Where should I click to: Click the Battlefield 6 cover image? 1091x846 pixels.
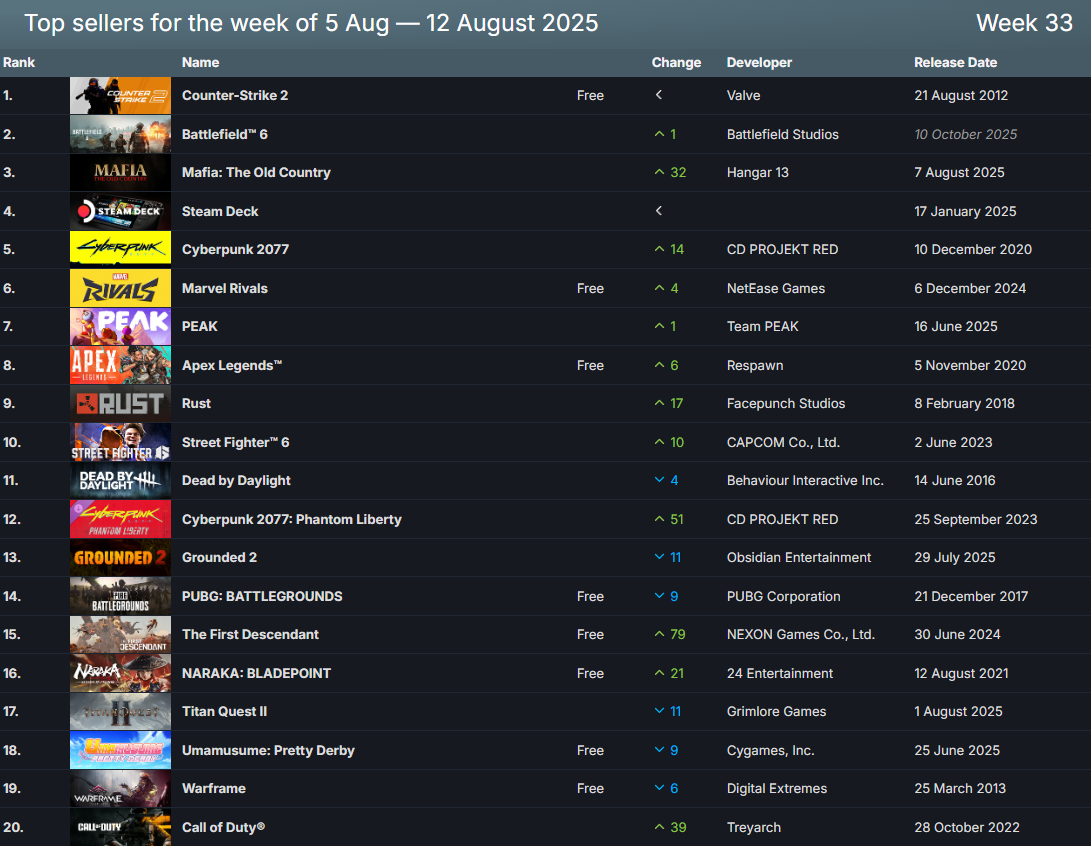click(120, 134)
